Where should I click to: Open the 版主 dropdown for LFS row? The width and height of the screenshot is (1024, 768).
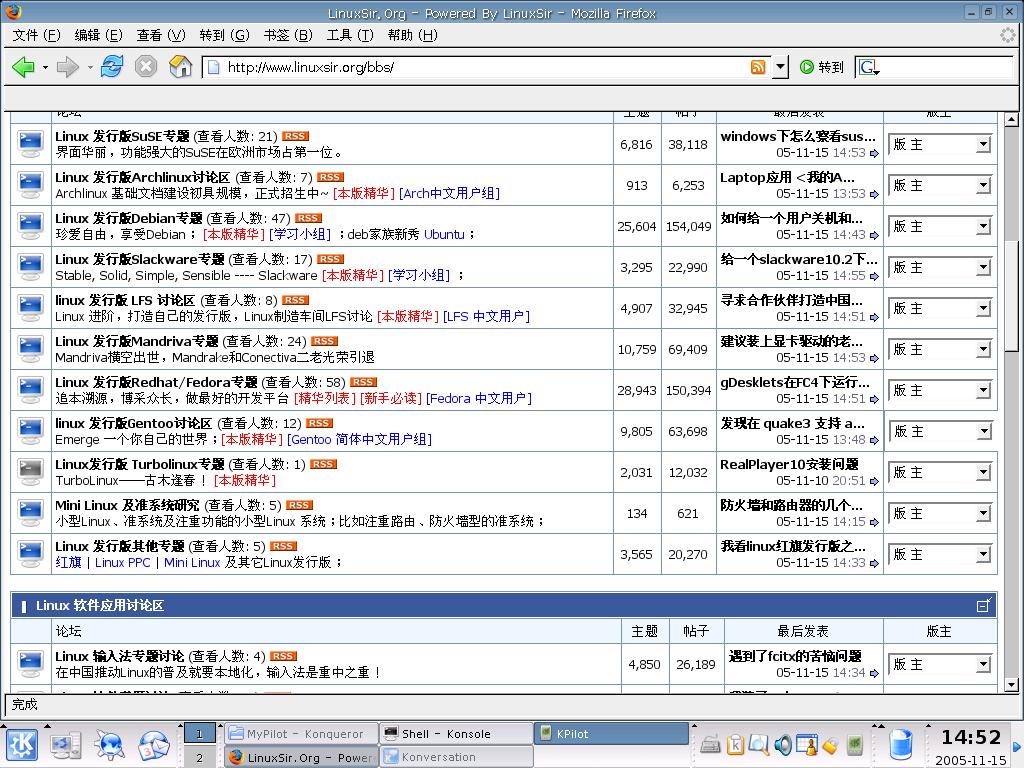click(940, 308)
